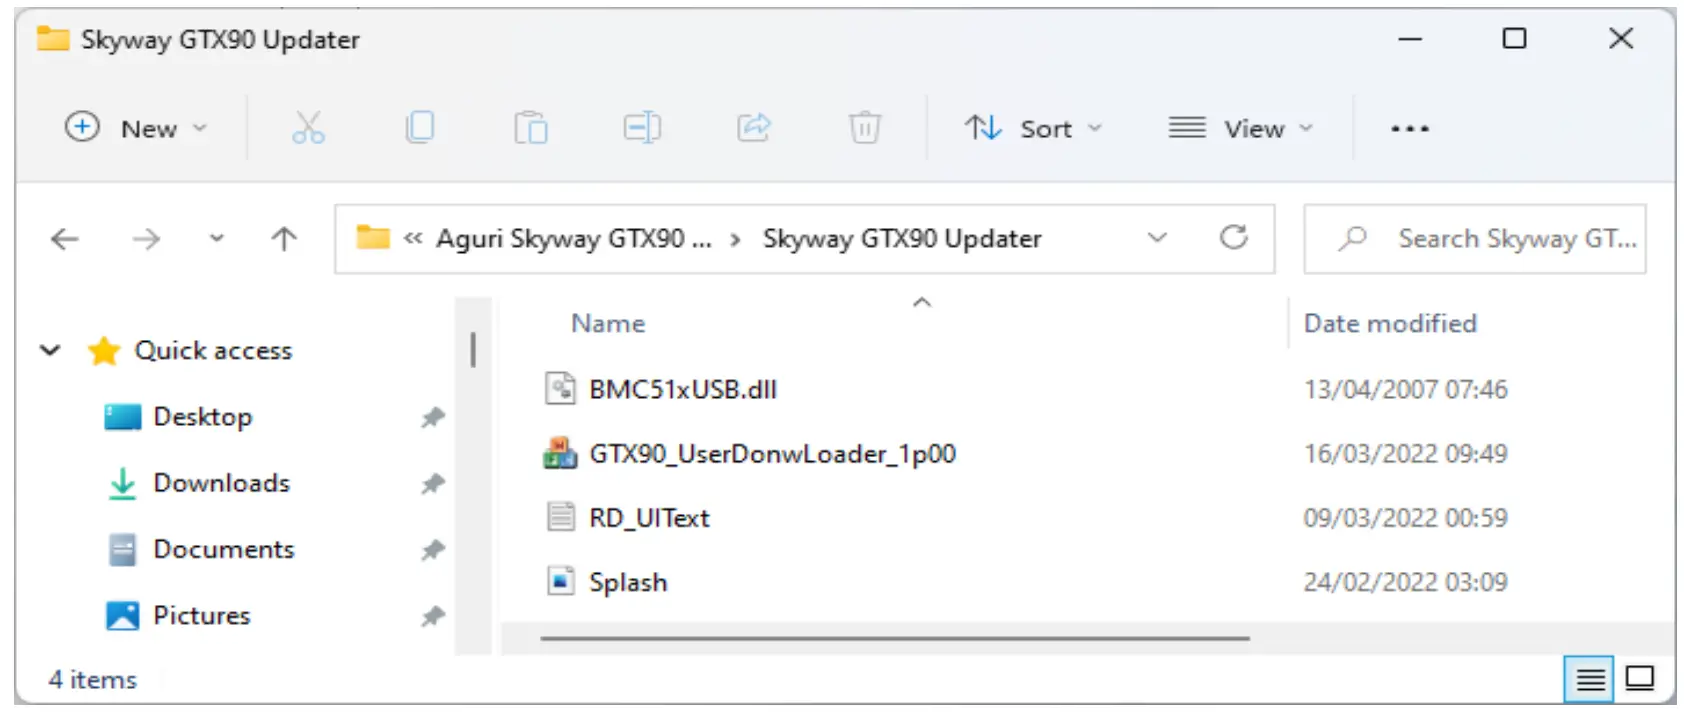Screen dimensions: 1684x712
Task: Switch to Details view in status bar
Action: [x=1590, y=680]
